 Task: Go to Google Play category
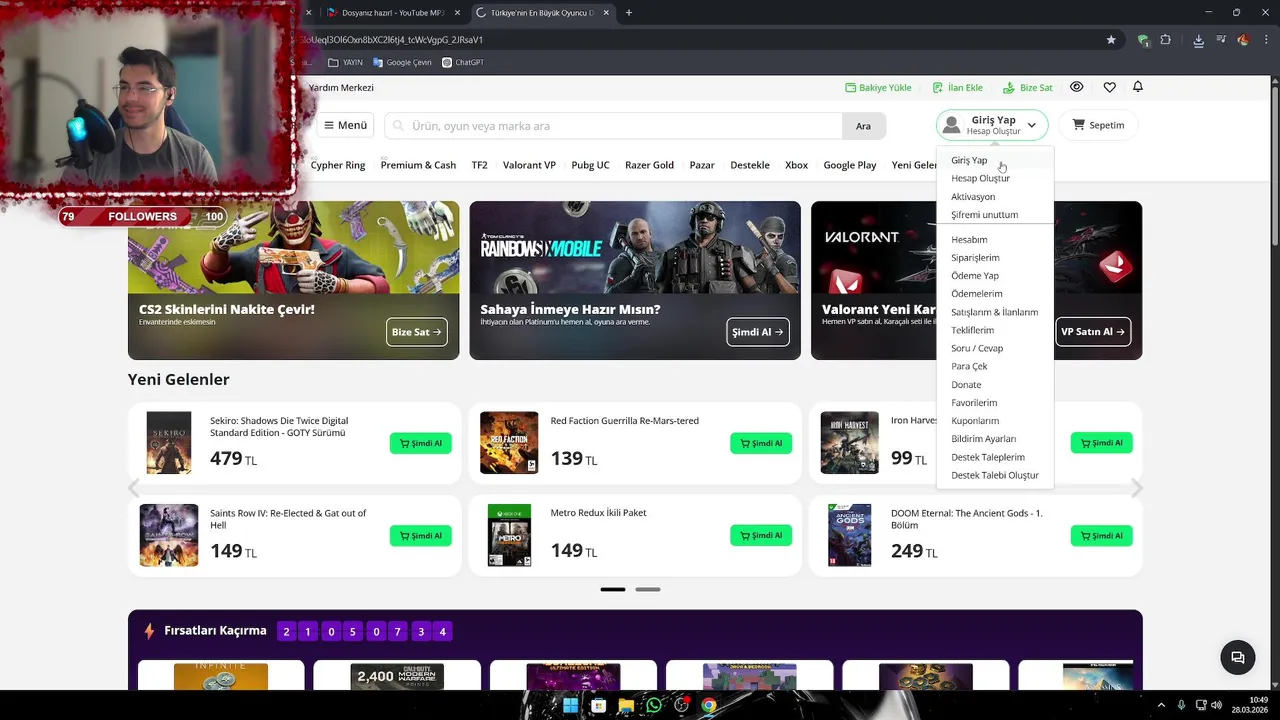point(850,165)
